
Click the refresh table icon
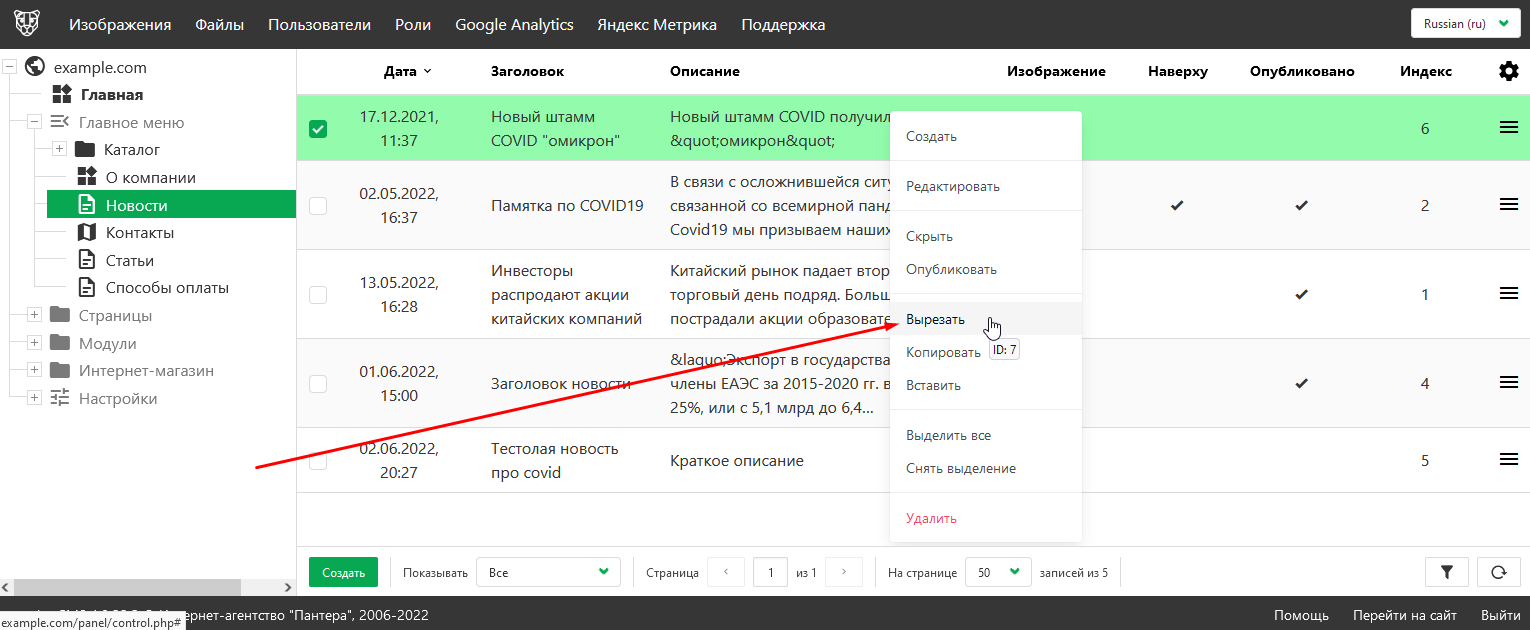(1498, 572)
